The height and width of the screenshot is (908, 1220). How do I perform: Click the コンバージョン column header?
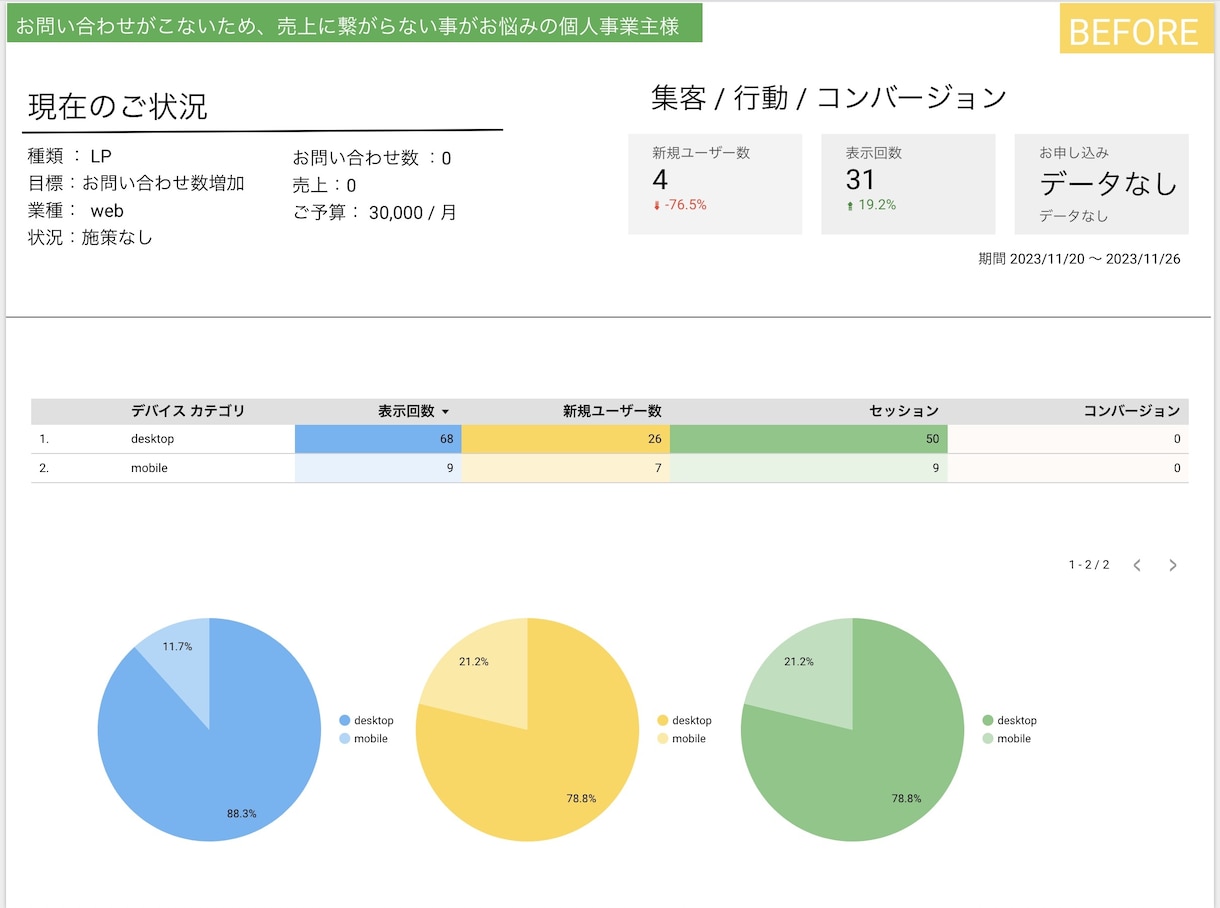click(1132, 411)
